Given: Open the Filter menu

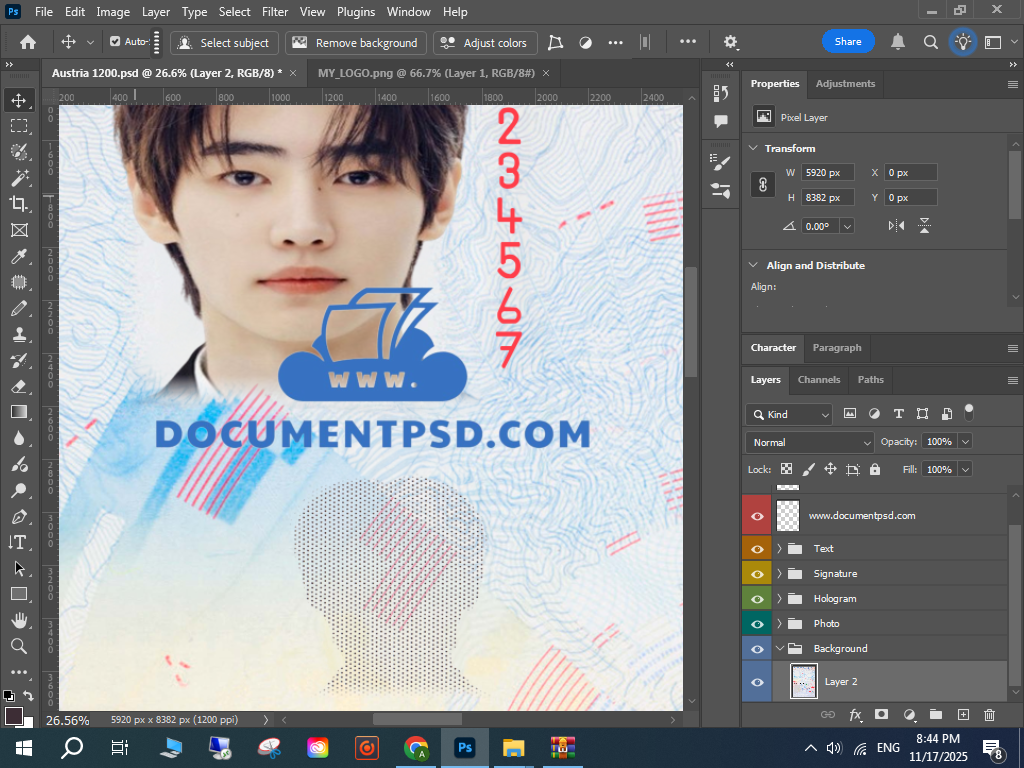Looking at the screenshot, I should [x=275, y=12].
